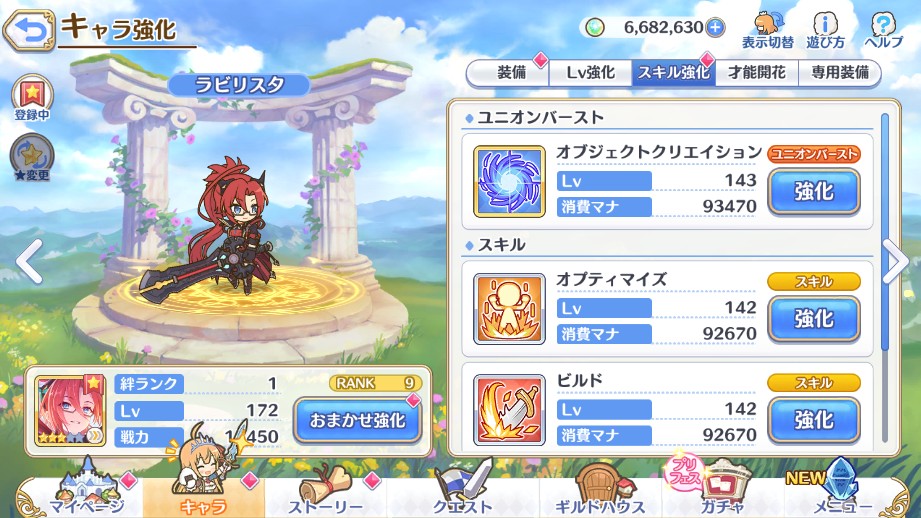Toggle the 登録中 favorite badge
The image size is (921, 518).
[32, 97]
